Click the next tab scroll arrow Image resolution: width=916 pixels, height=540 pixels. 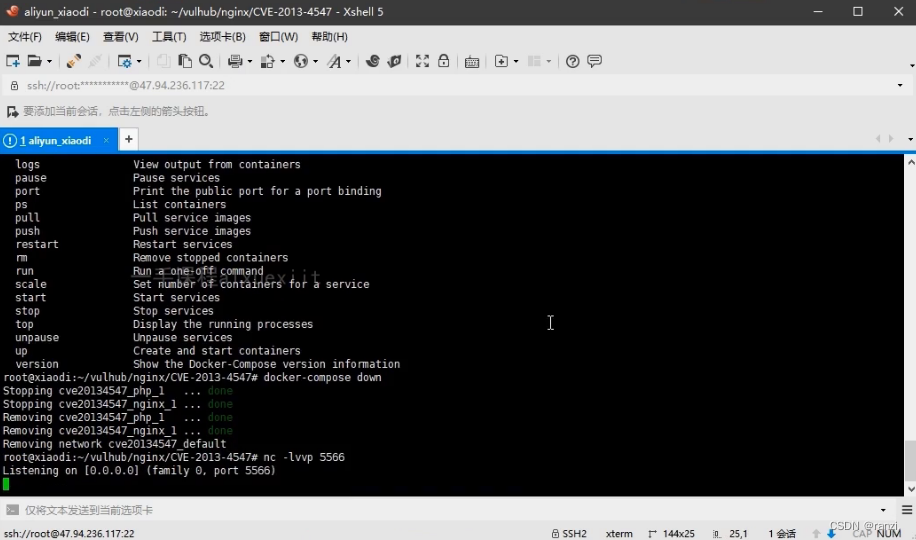891,139
